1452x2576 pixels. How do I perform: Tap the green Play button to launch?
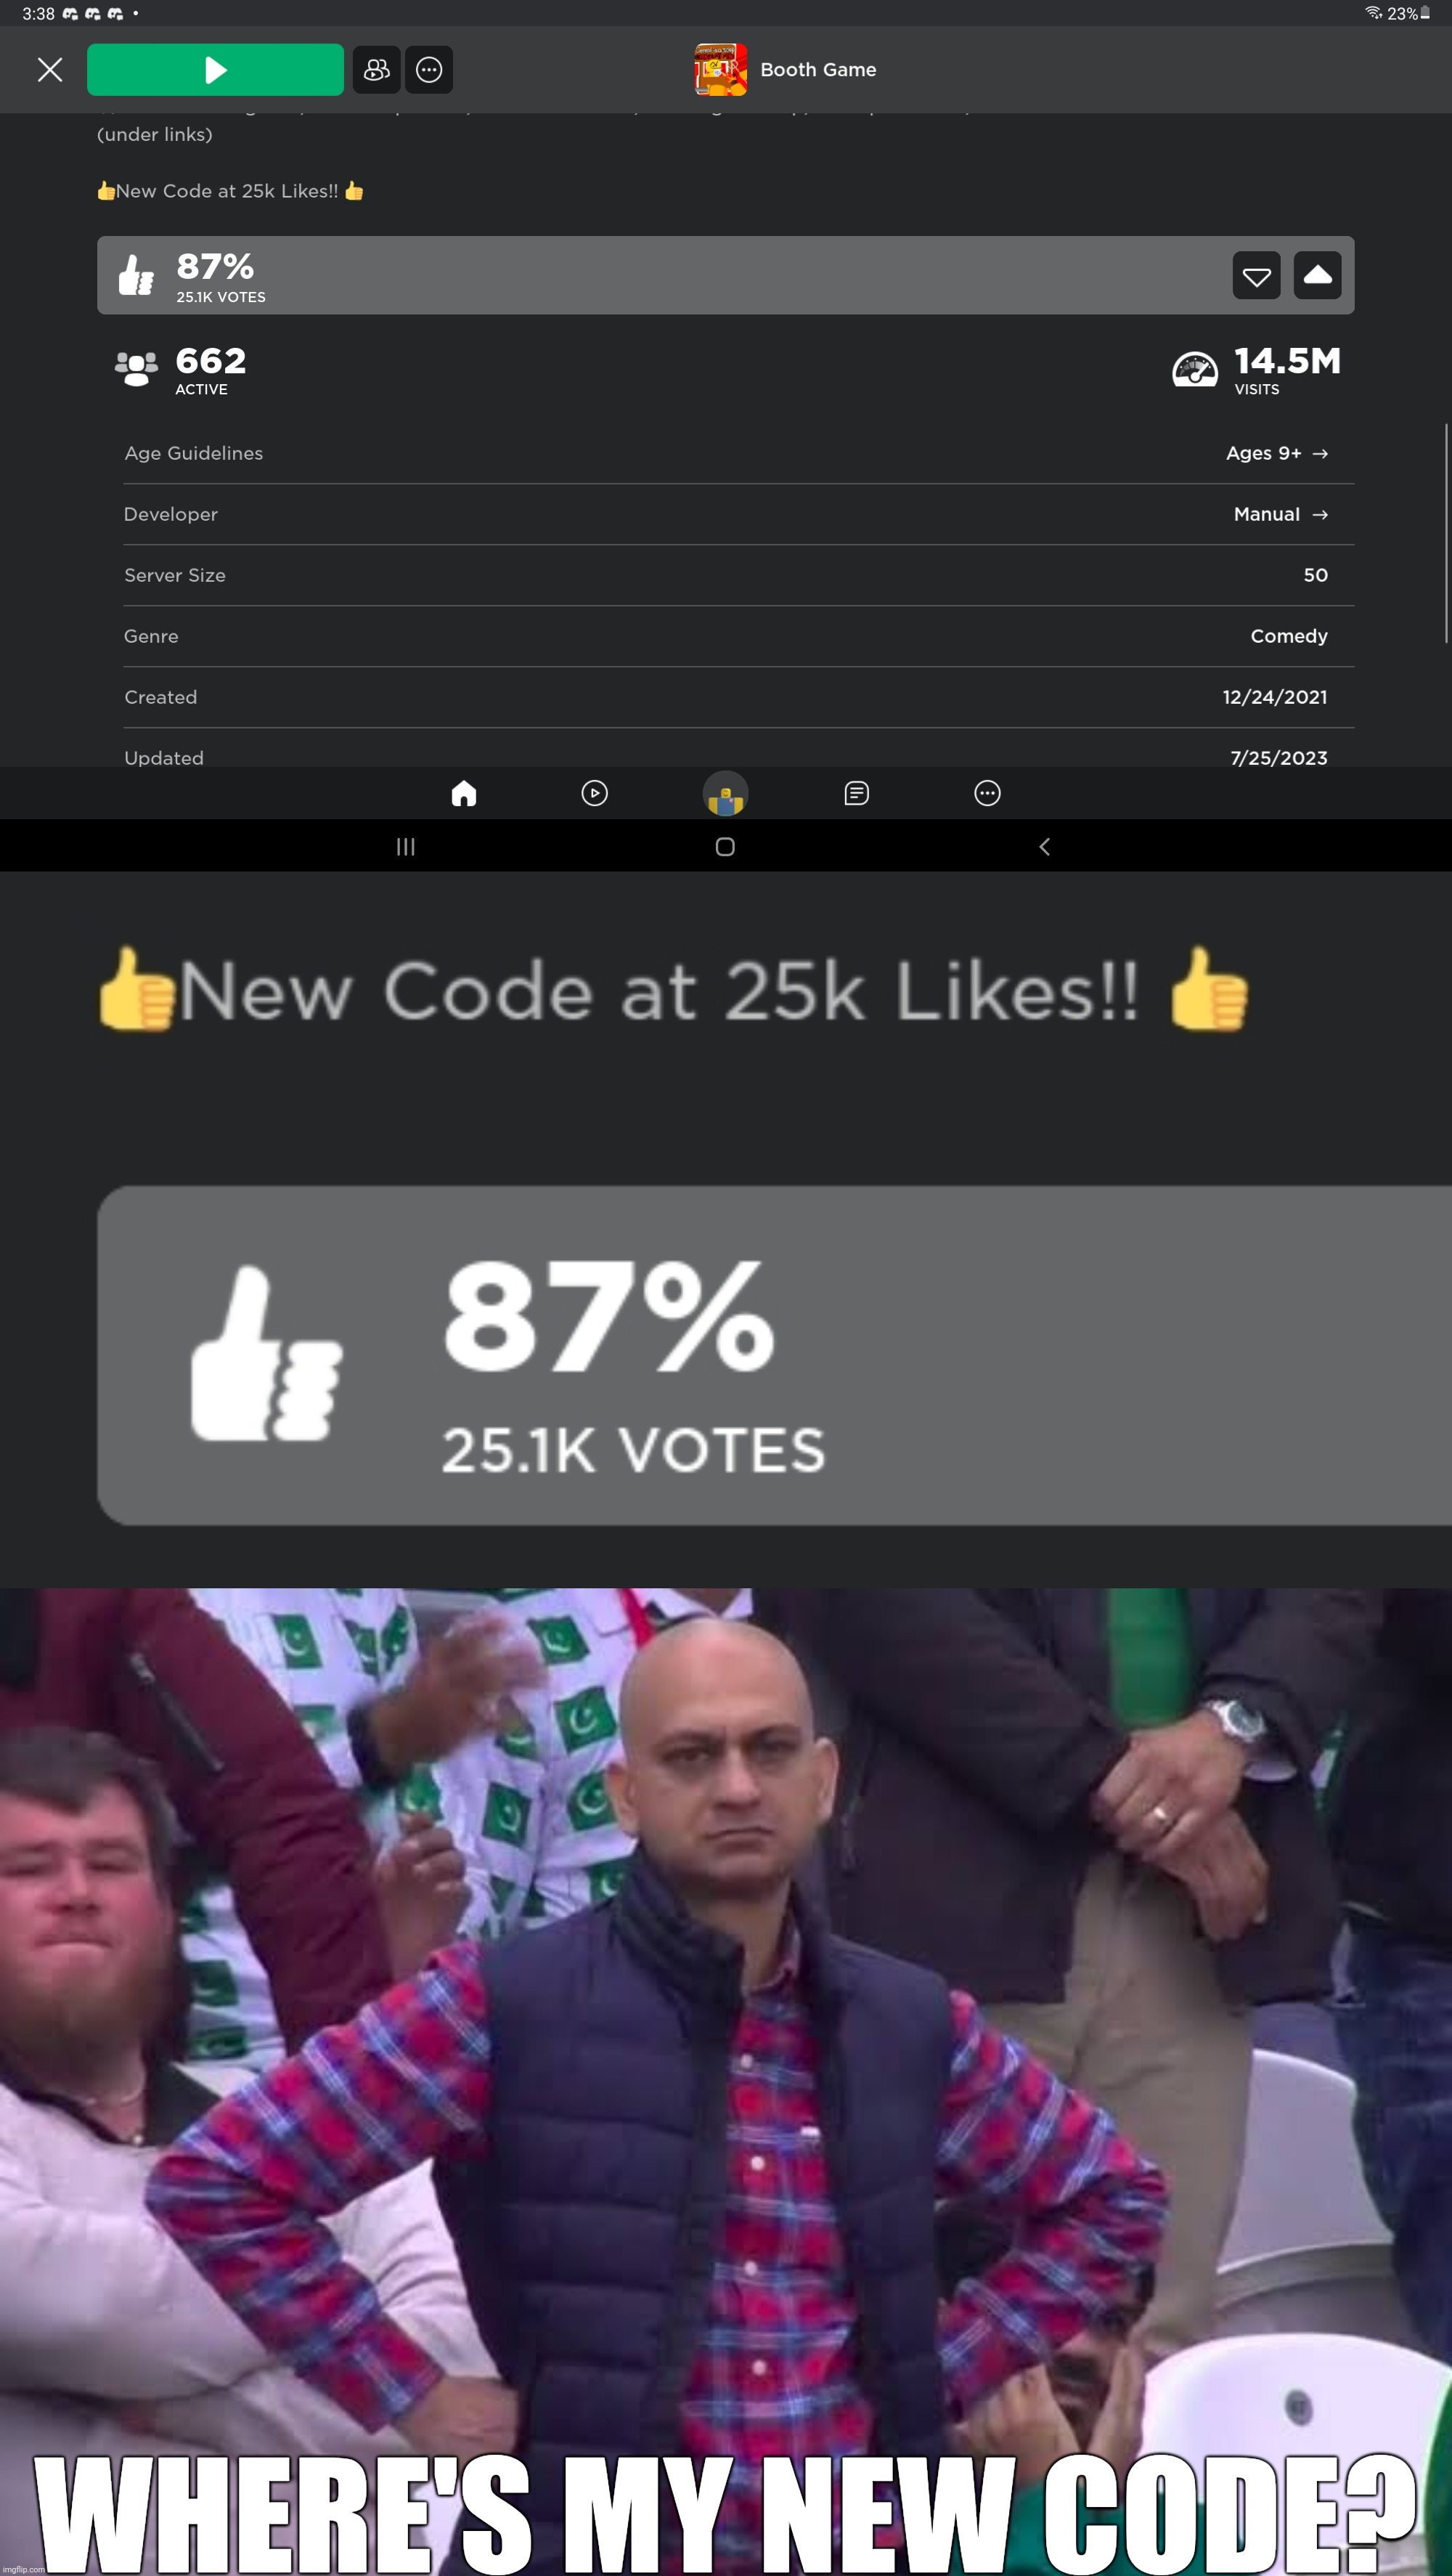pos(216,69)
